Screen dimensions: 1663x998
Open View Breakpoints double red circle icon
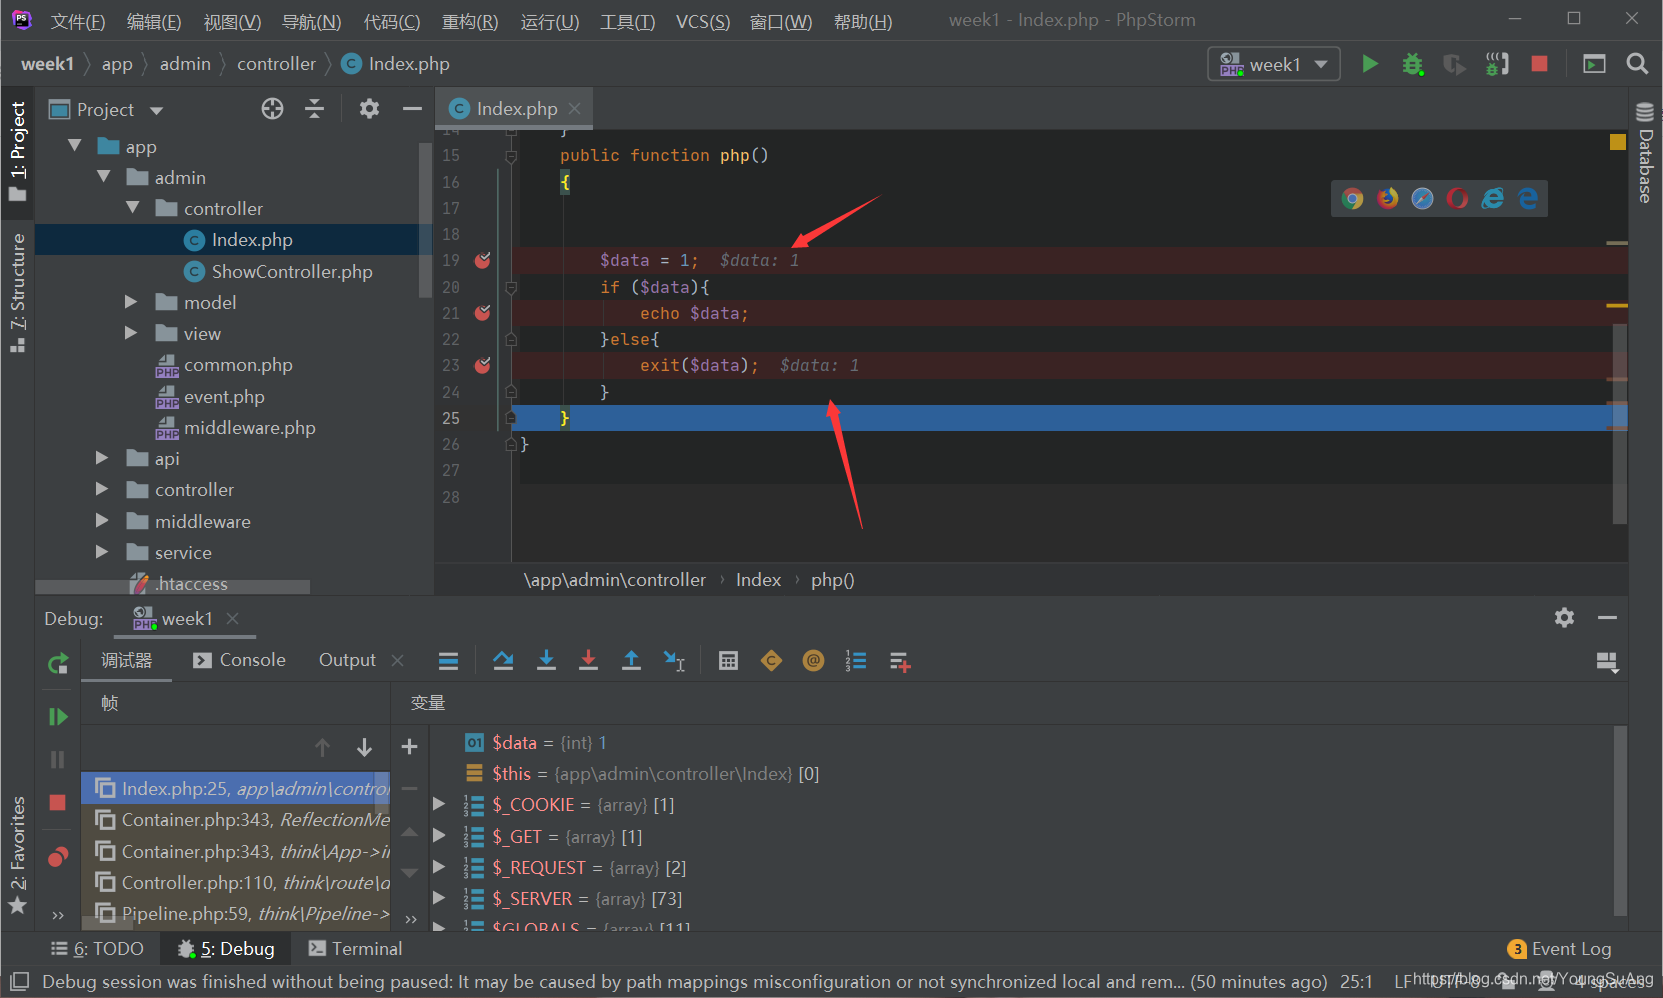coord(58,857)
